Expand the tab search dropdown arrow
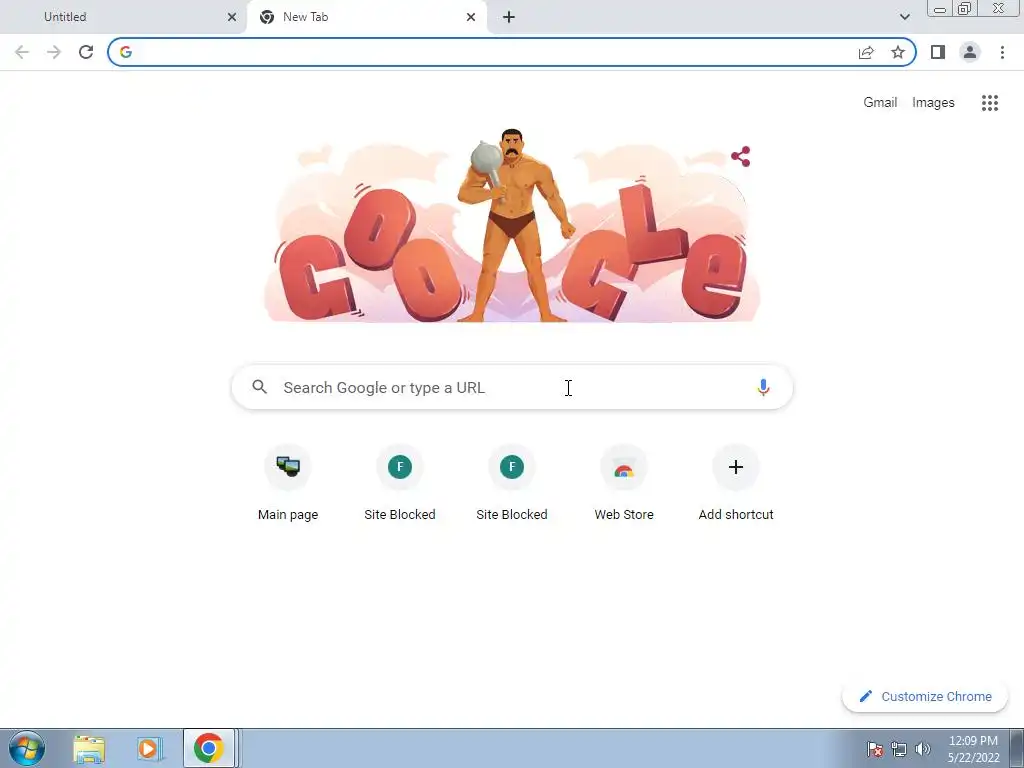 (904, 17)
